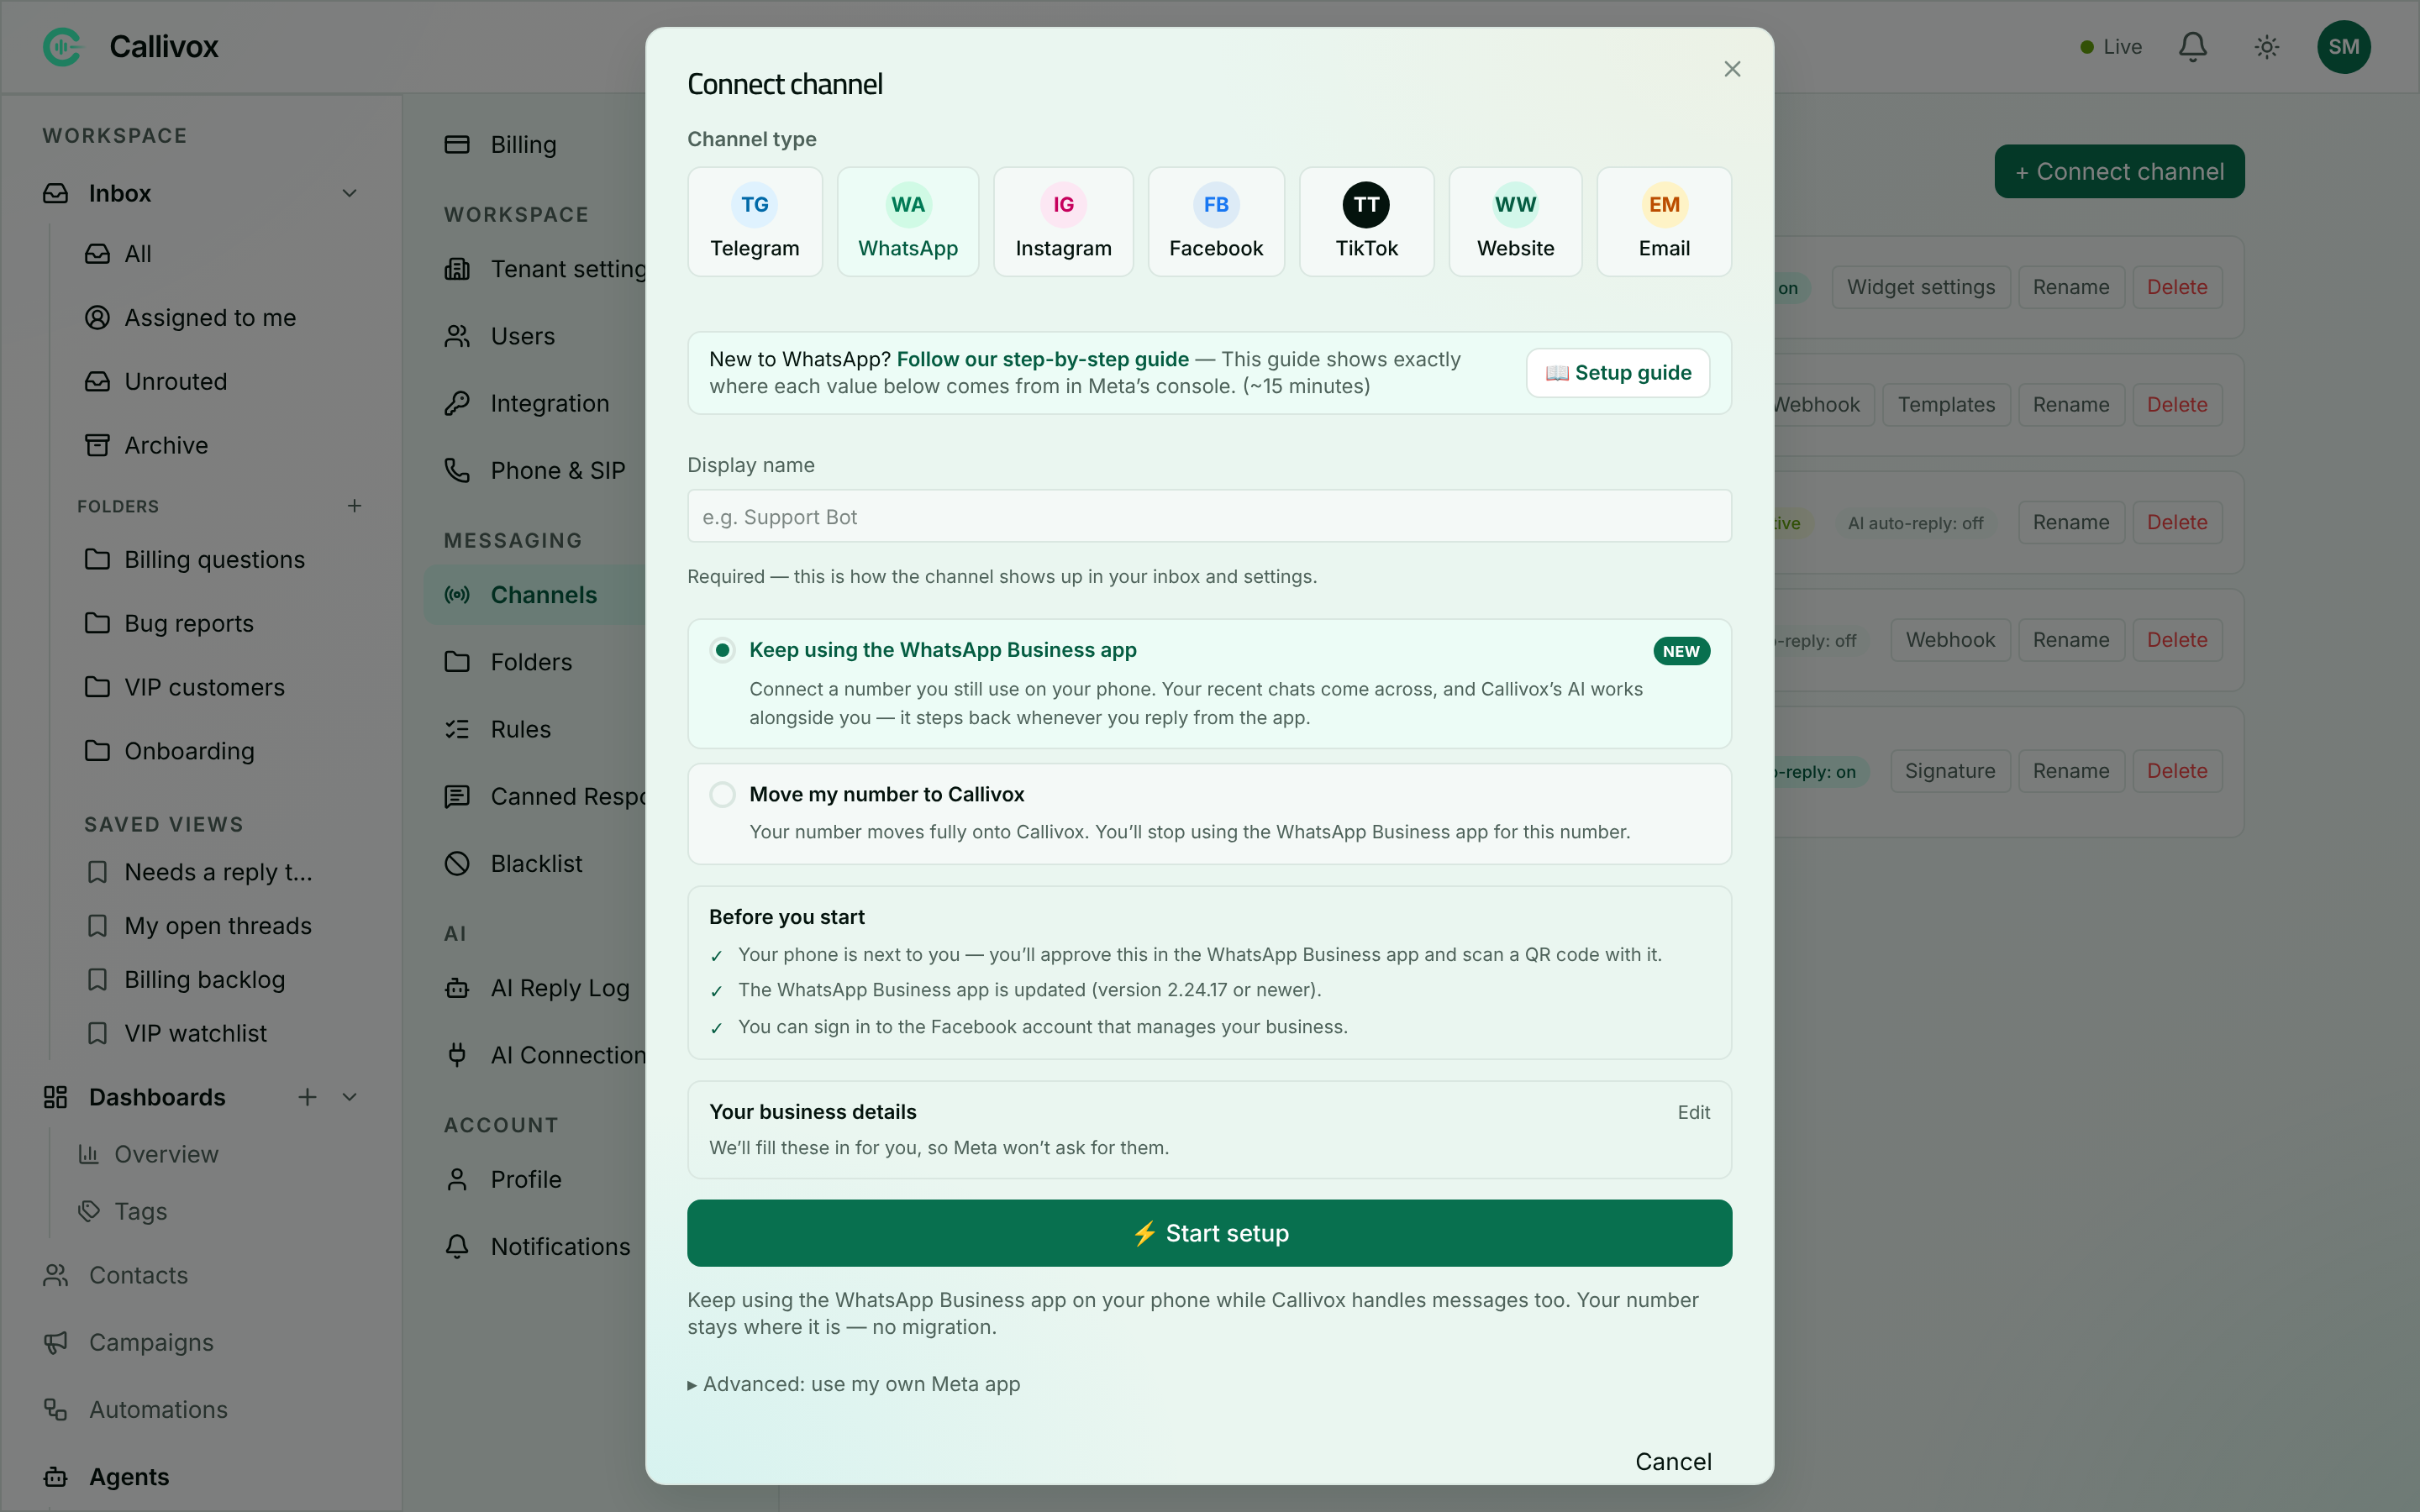This screenshot has height=1512, width=2420.
Task: Cancel the Connect channel dialog
Action: click(x=1673, y=1462)
